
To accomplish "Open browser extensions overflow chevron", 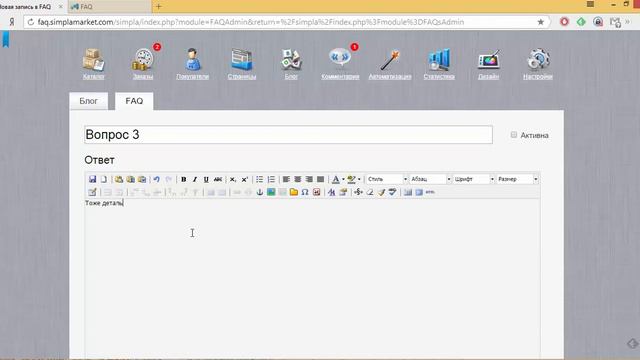I will coord(628,22).
